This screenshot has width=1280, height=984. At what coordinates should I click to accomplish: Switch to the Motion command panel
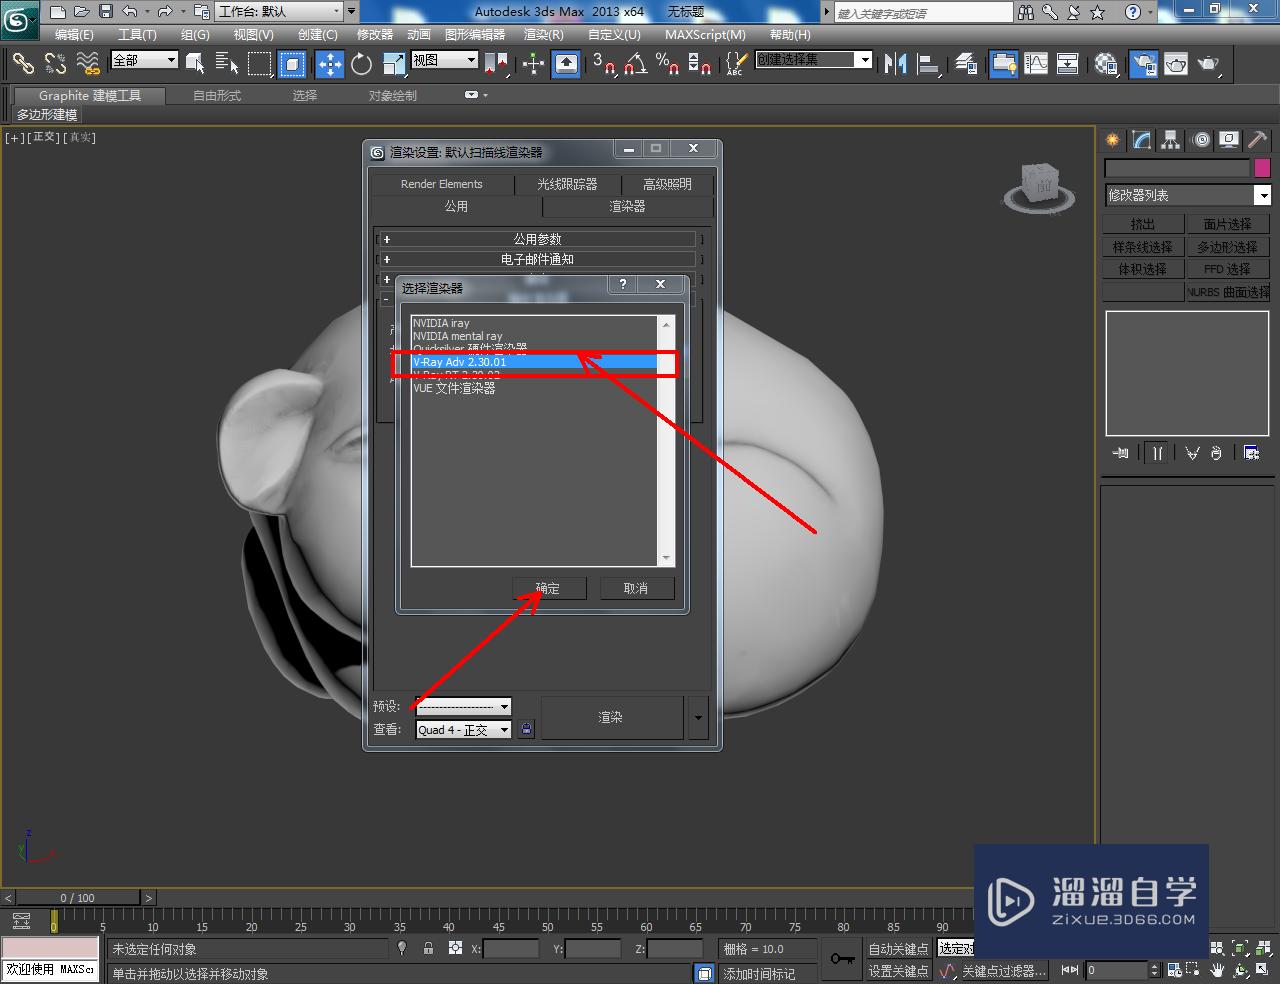1201,140
